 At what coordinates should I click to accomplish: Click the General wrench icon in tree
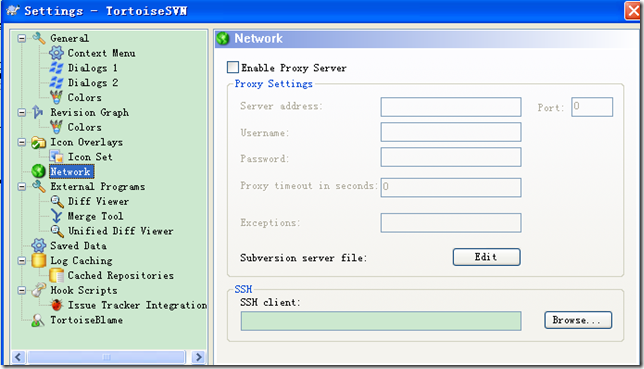pos(39,38)
